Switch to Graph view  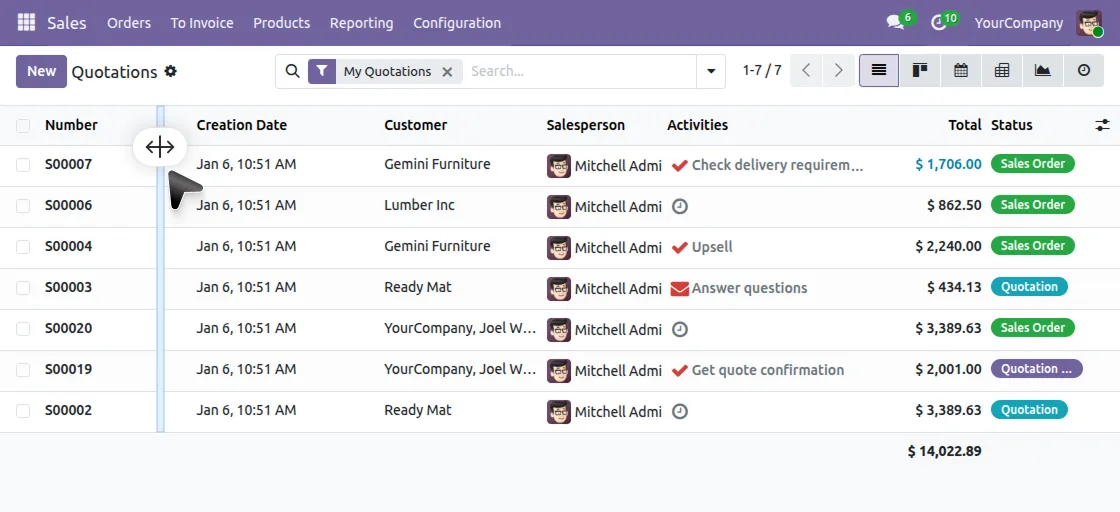click(x=1043, y=71)
